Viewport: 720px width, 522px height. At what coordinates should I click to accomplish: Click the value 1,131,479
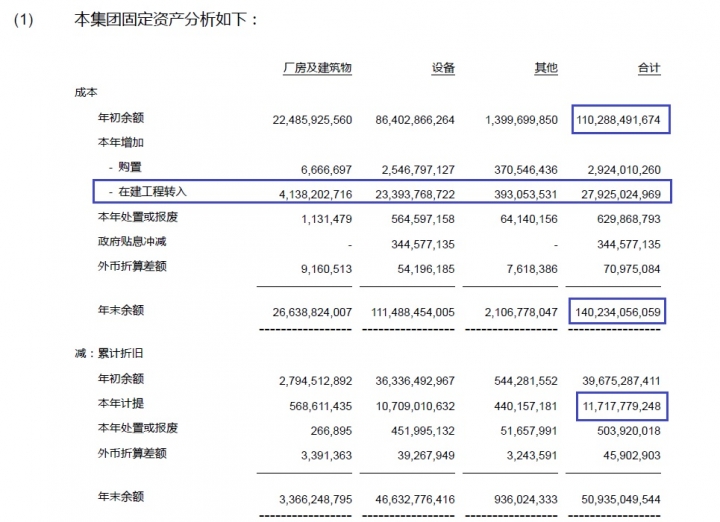click(x=326, y=219)
